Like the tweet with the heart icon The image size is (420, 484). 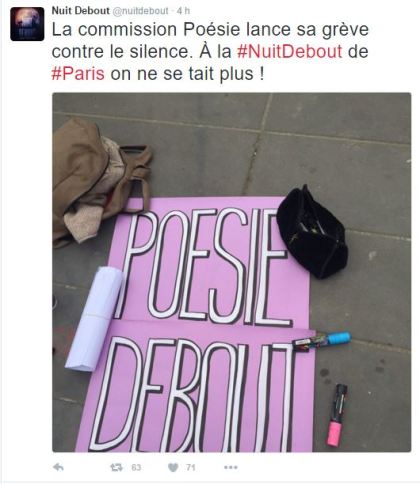click(173, 468)
